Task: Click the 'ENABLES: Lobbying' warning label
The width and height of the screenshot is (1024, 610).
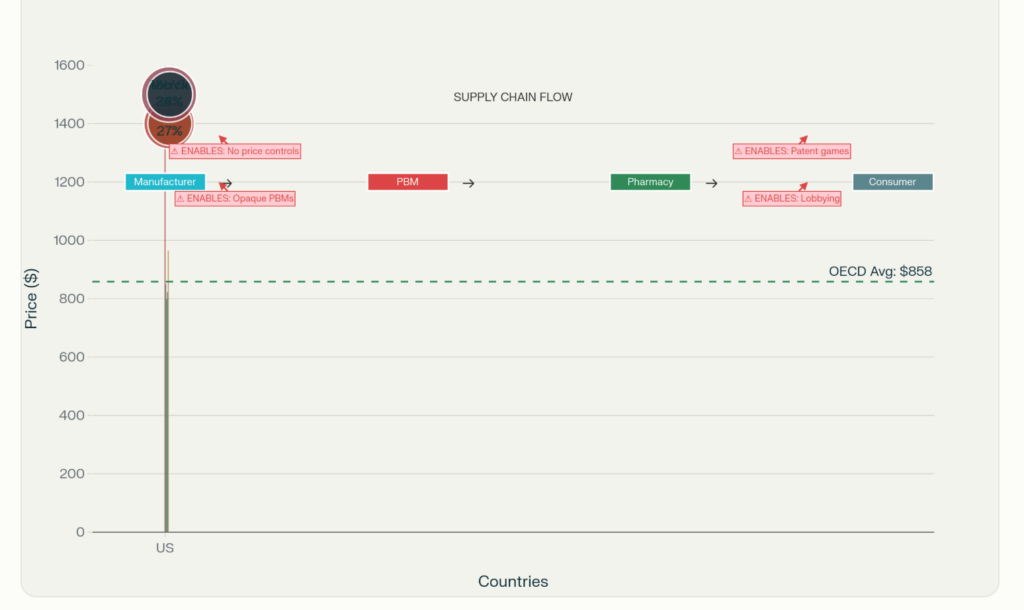Action: 791,199
